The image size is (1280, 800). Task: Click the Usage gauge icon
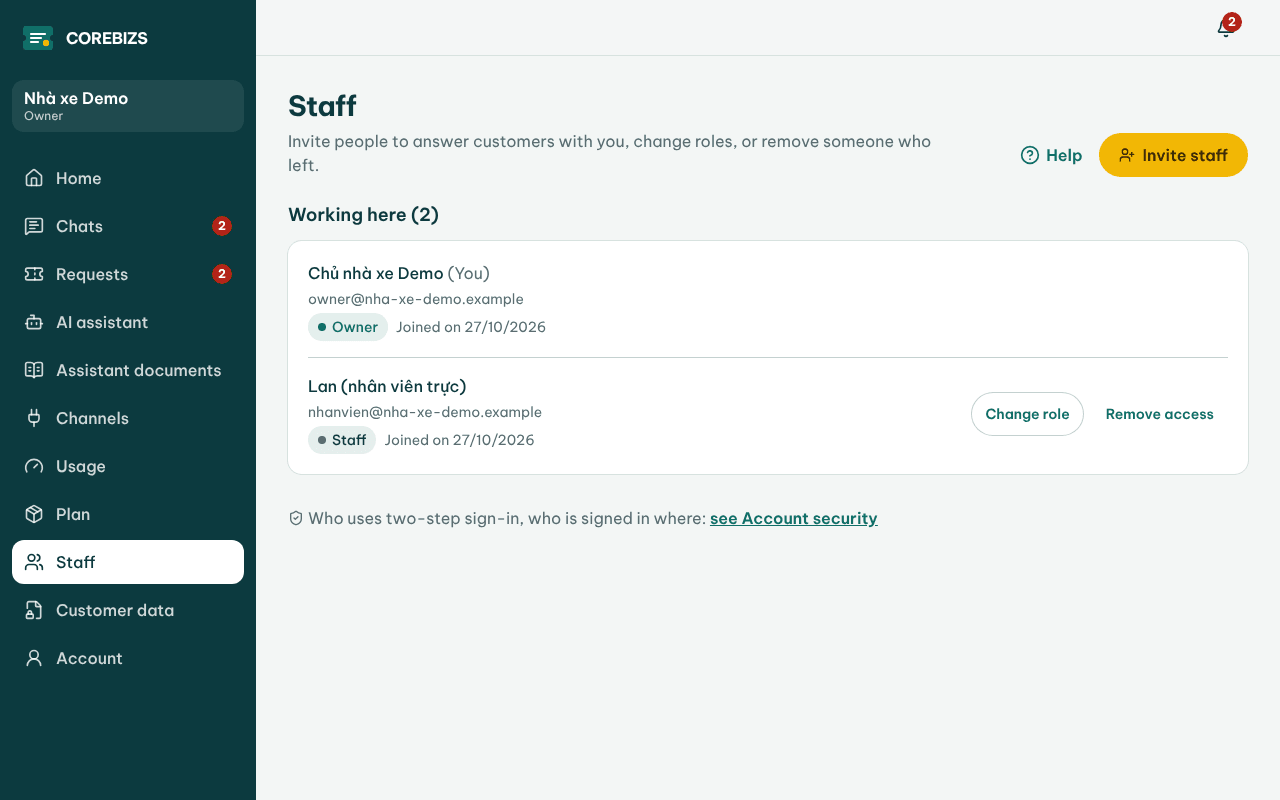point(34,466)
